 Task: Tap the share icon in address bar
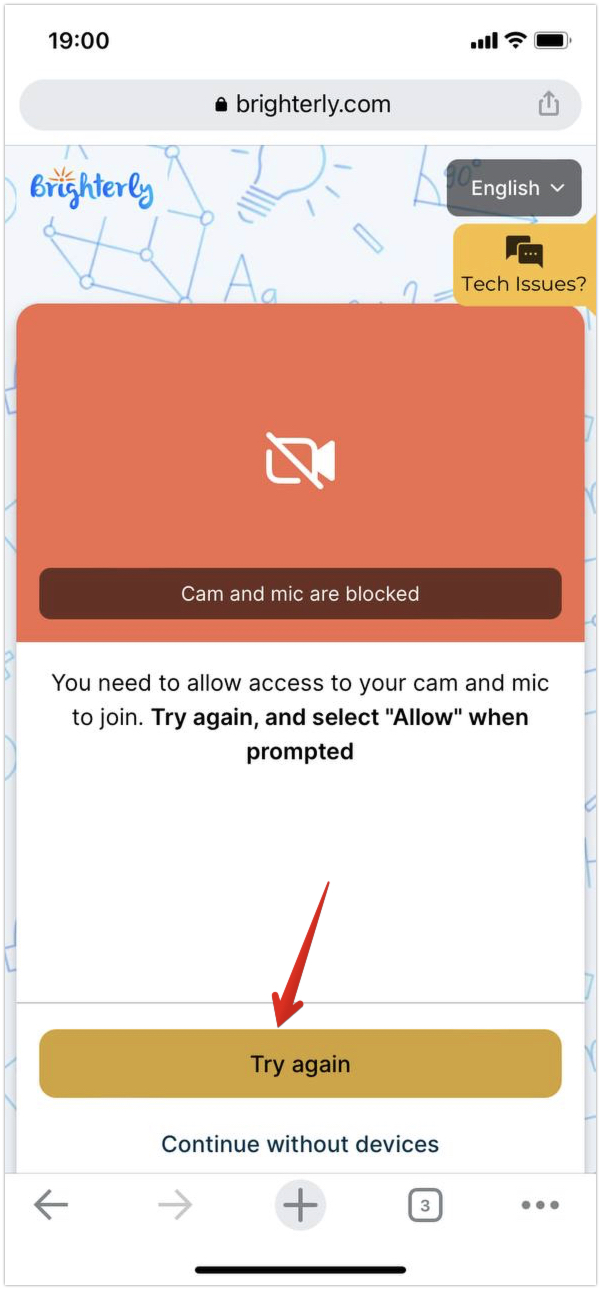tap(548, 104)
